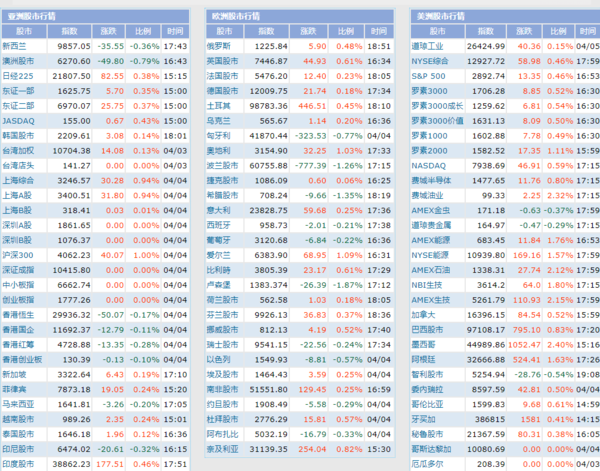Viewport: 600px width, 471px height.
Task: Click the percentage value 2.40%
Action: pyautogui.click(x=560, y=345)
